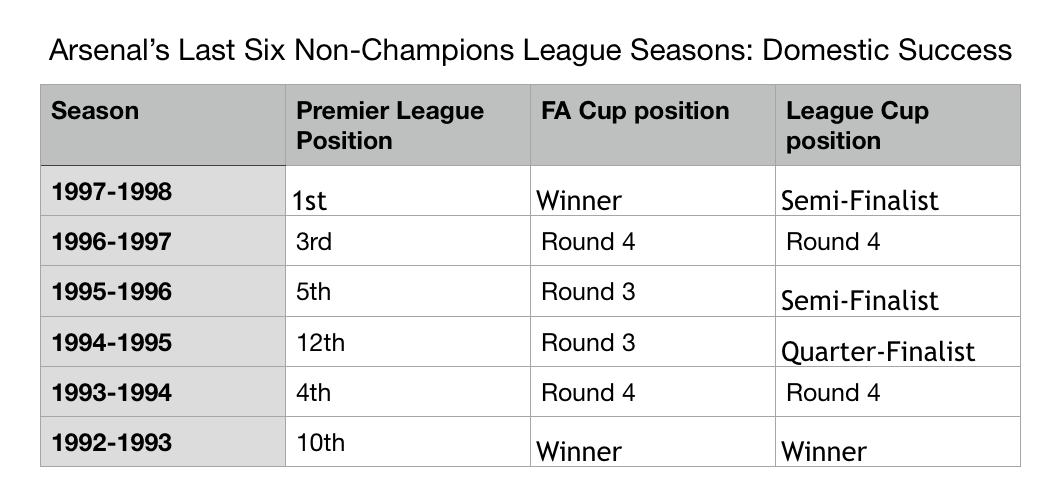Viewport: 1060px width, 490px height.
Task: Select the 1993-1994 FA Cup Round 4 cell
Action: 653,391
